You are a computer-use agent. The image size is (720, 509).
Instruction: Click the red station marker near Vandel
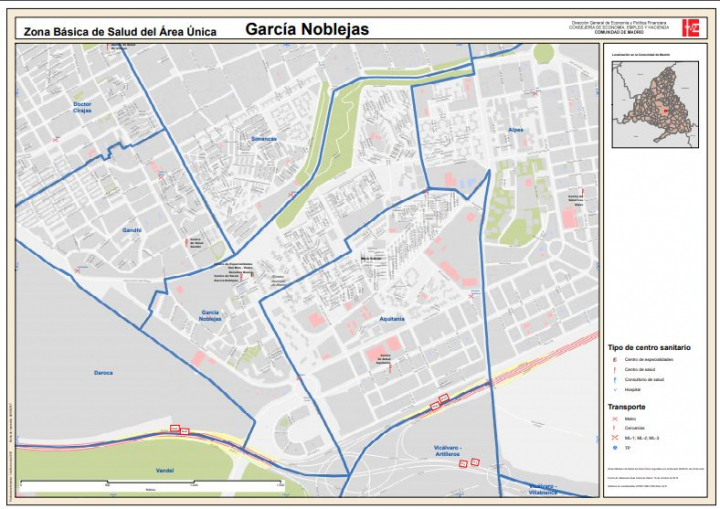click(x=179, y=430)
